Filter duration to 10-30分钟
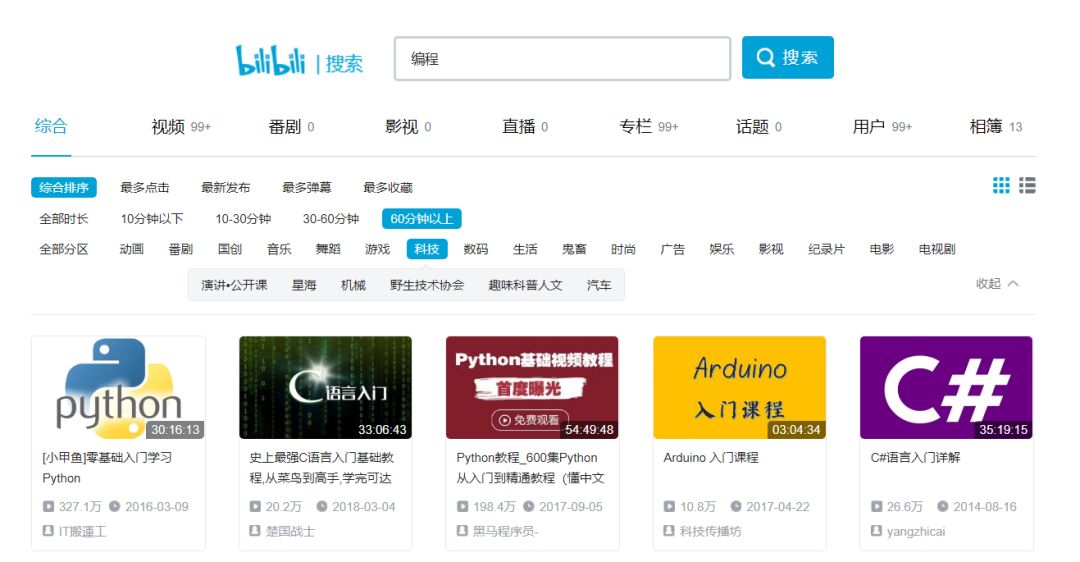Viewport: 1080px width, 562px height. pyautogui.click(x=243, y=218)
